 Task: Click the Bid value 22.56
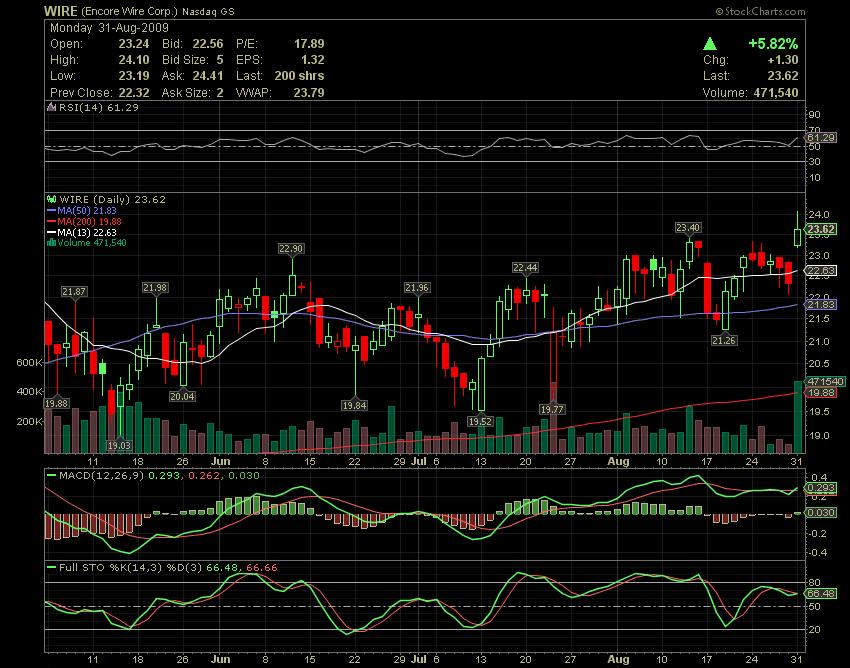tap(208, 44)
